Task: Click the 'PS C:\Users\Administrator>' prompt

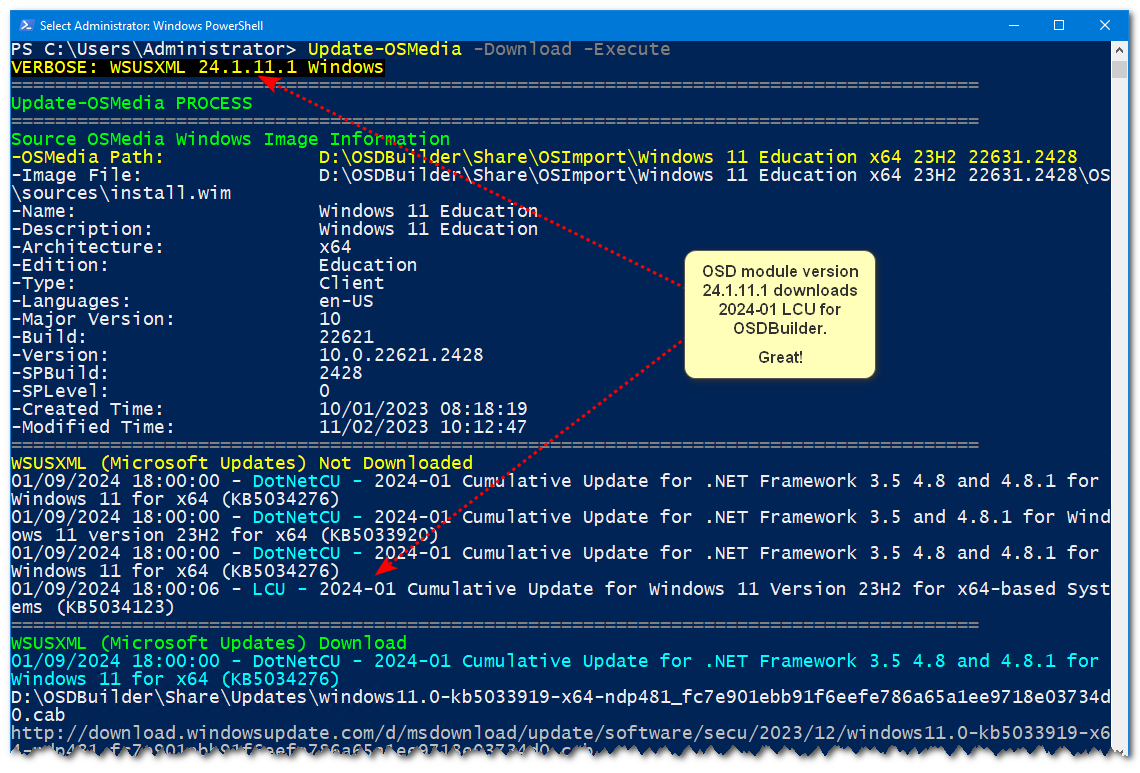Action: point(153,49)
